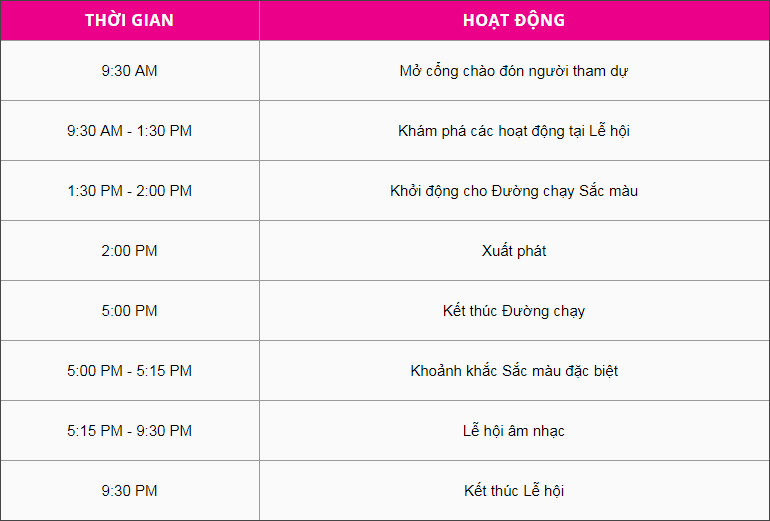Select the 9:30 PM time cell
The width and height of the screenshot is (770, 521).
click(129, 491)
